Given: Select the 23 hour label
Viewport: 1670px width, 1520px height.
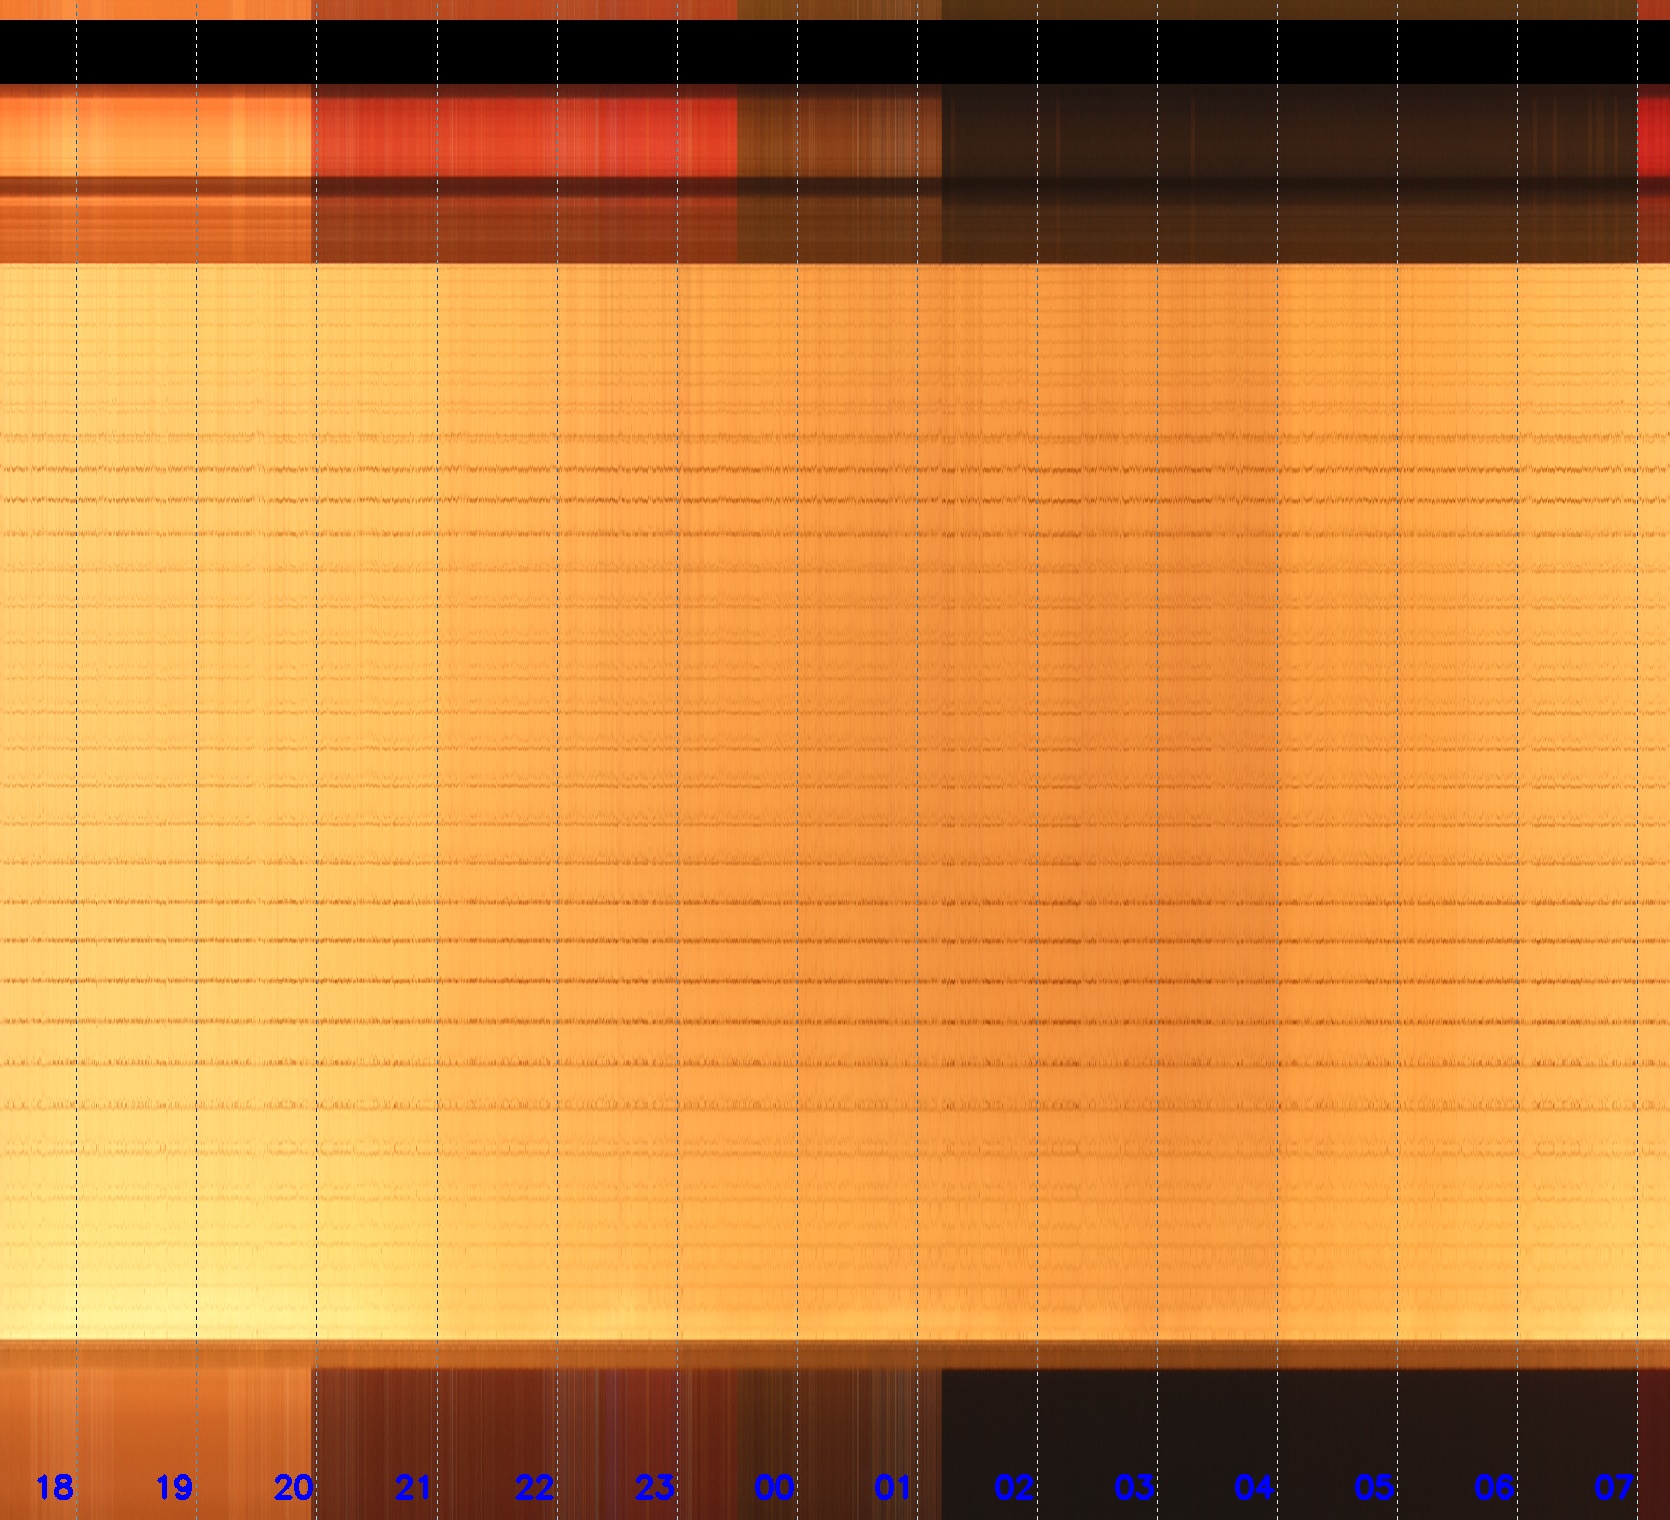Looking at the screenshot, I should point(654,1487).
